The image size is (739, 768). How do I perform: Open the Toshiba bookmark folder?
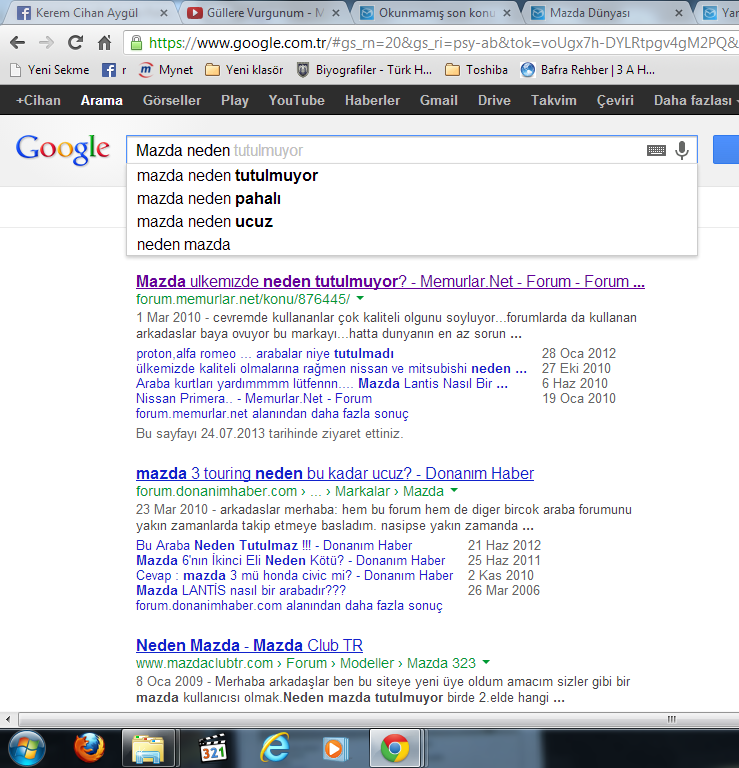[x=476, y=70]
